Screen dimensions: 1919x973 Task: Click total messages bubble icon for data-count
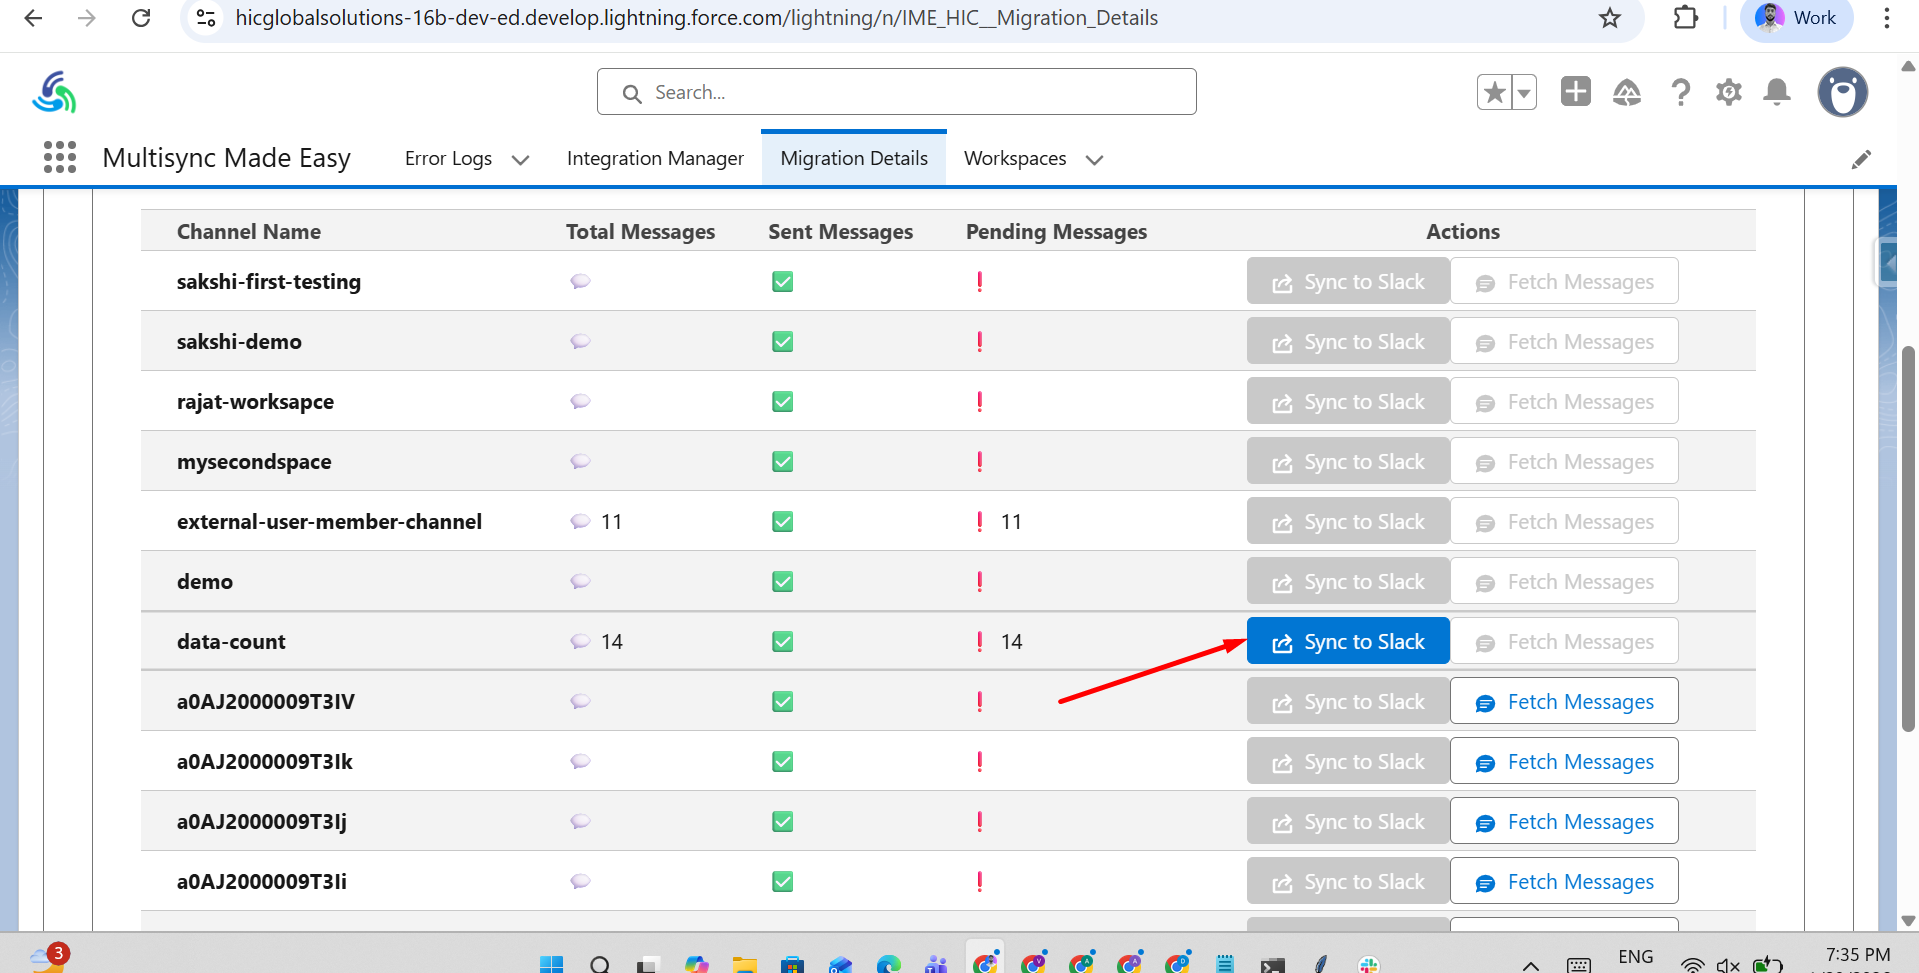(580, 641)
